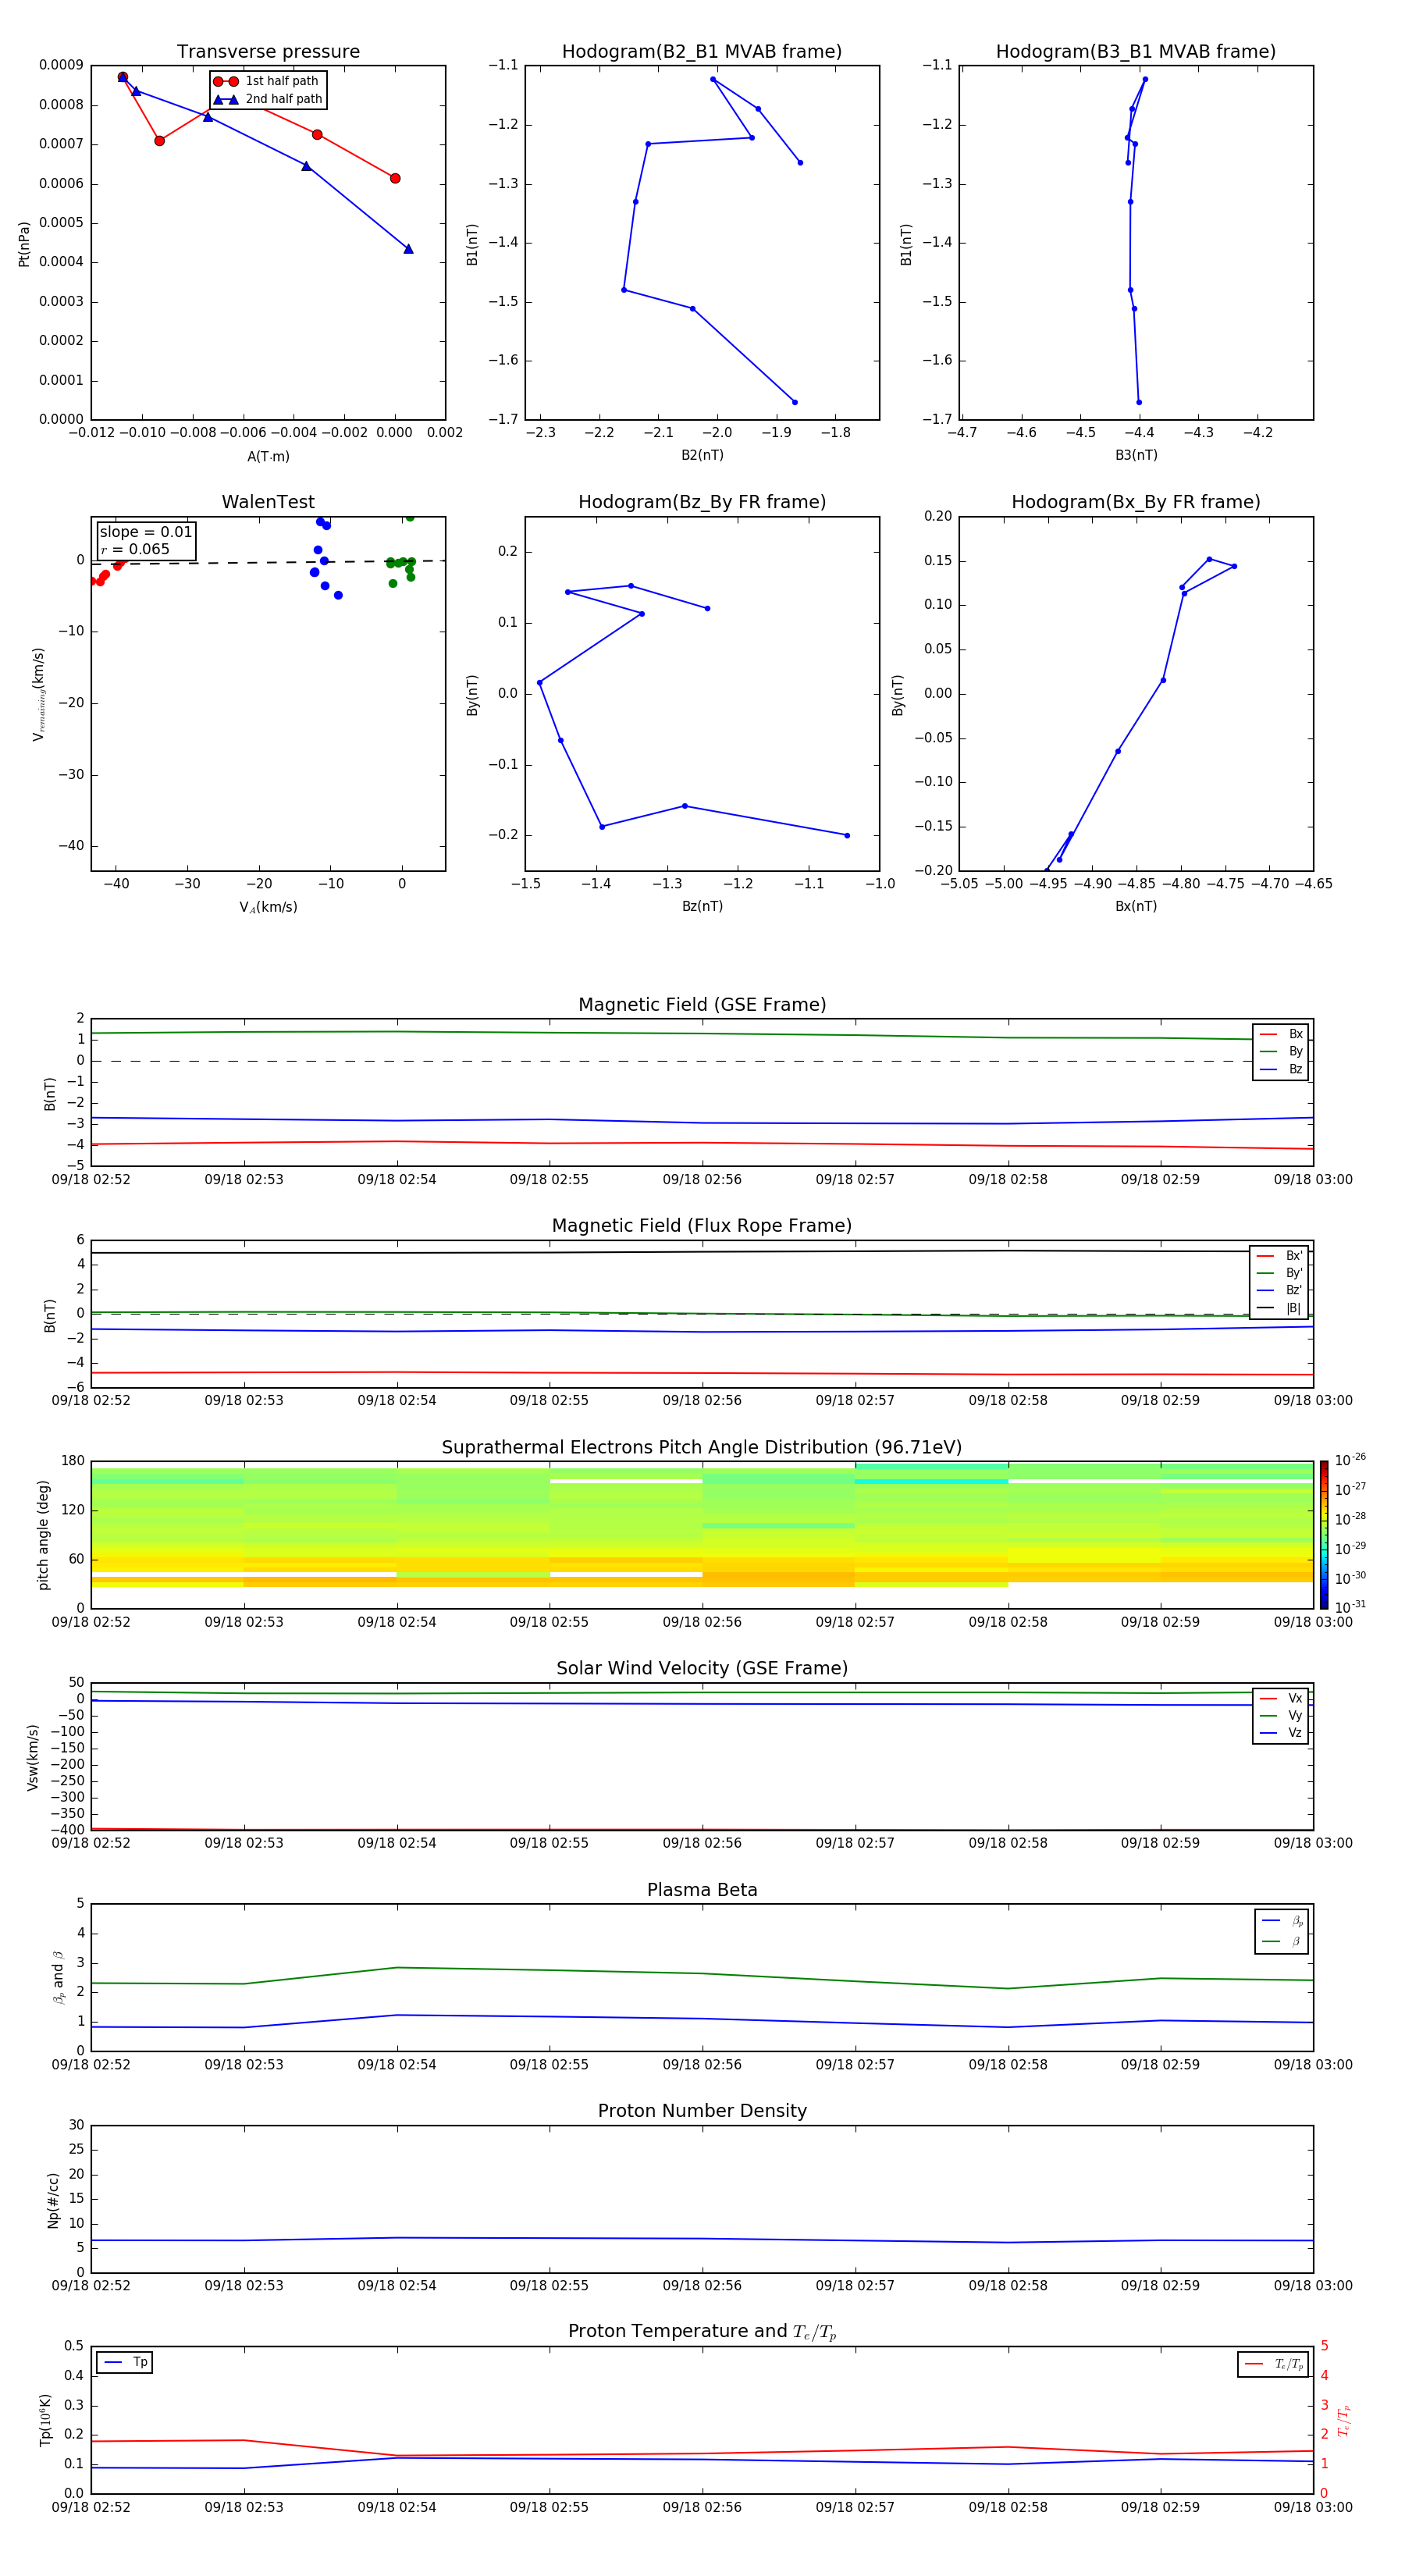Click the βp entry in Plasma Beta legend
This screenshot has width=1405, height=2576.
1282,1920
